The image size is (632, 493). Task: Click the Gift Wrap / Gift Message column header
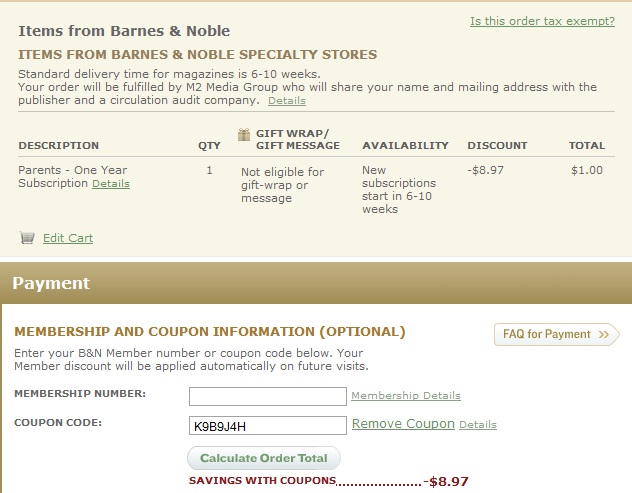[x=297, y=139]
